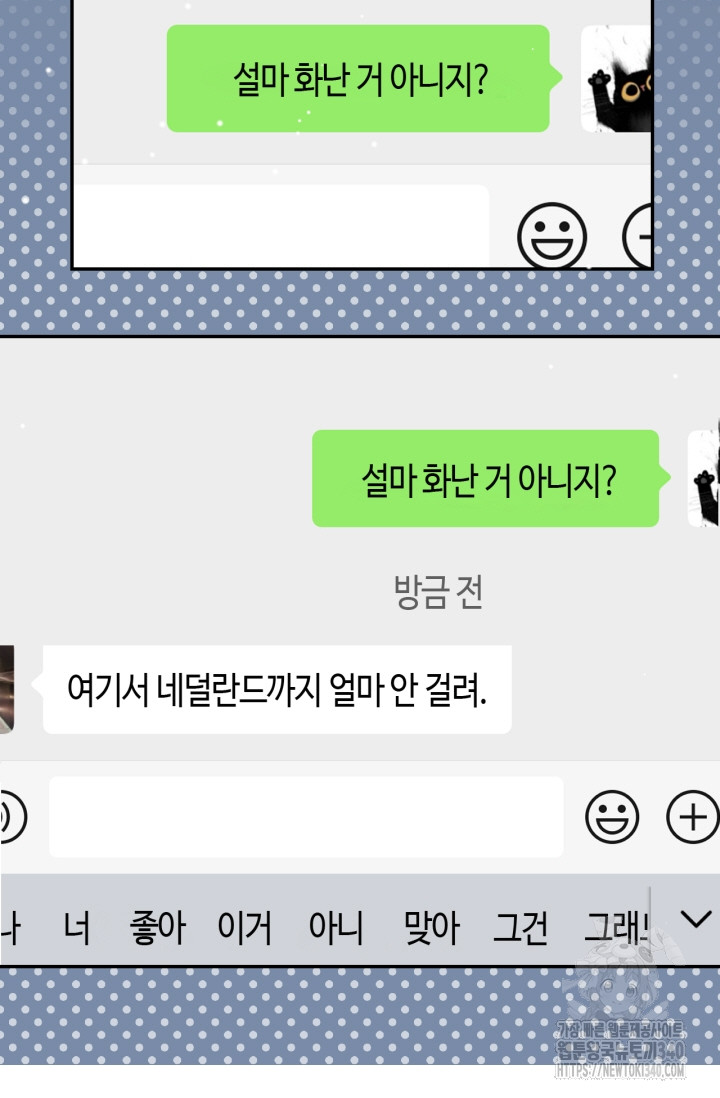Tap the cut-off icon left of the lower input
This screenshot has height=1098, width=720.
coord(13,816)
